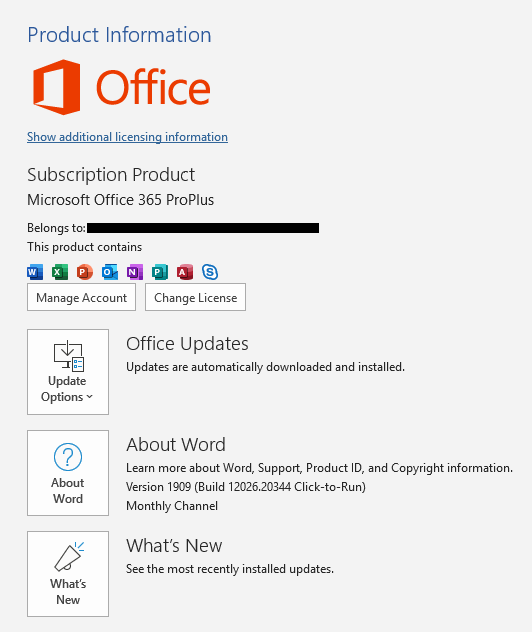Click the PowerPoint app icon

pos(85,272)
